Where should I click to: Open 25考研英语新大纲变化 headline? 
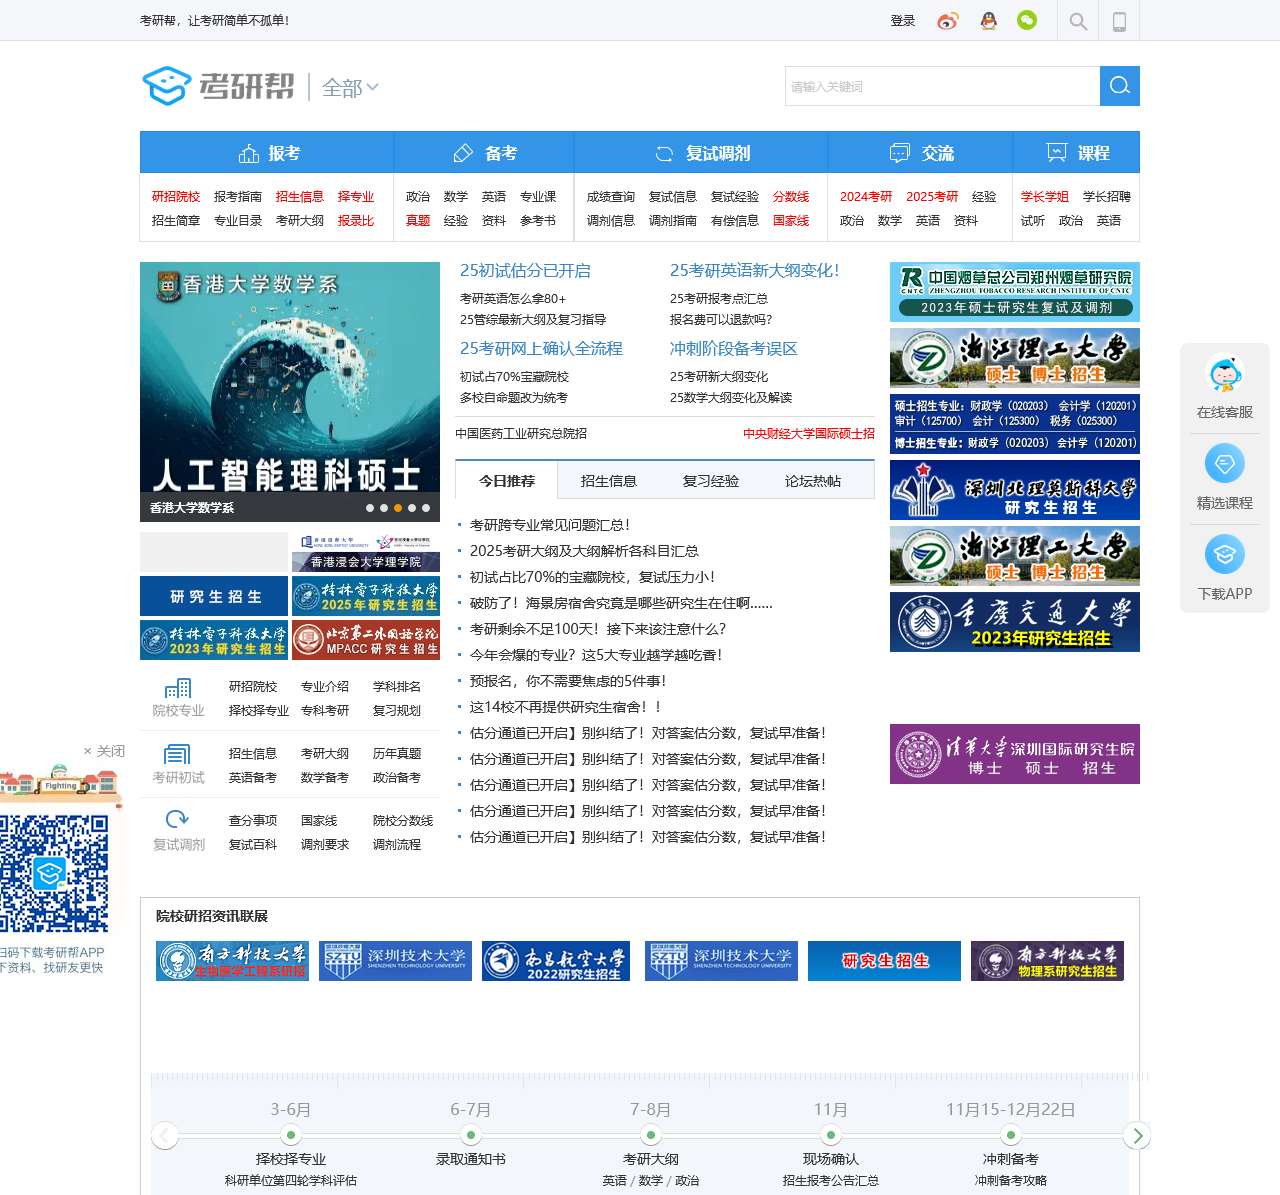755,271
